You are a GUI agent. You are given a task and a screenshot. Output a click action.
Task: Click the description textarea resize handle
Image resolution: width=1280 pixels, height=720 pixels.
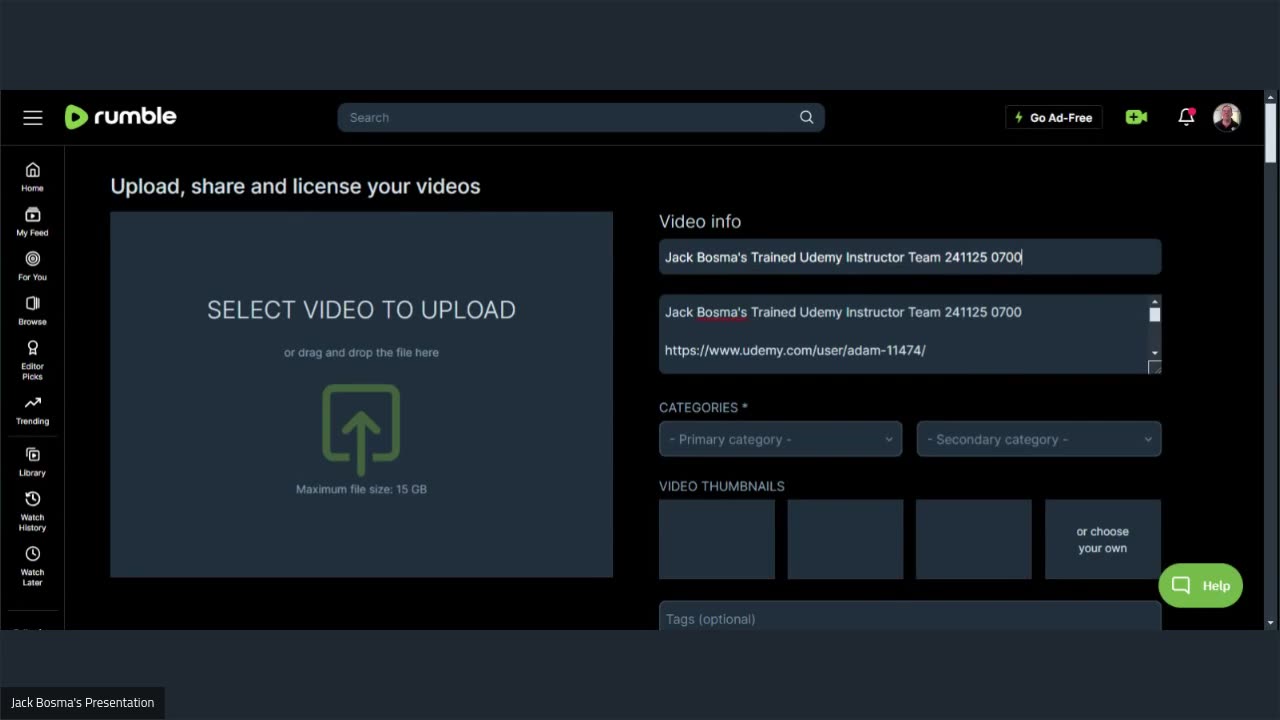[1155, 367]
